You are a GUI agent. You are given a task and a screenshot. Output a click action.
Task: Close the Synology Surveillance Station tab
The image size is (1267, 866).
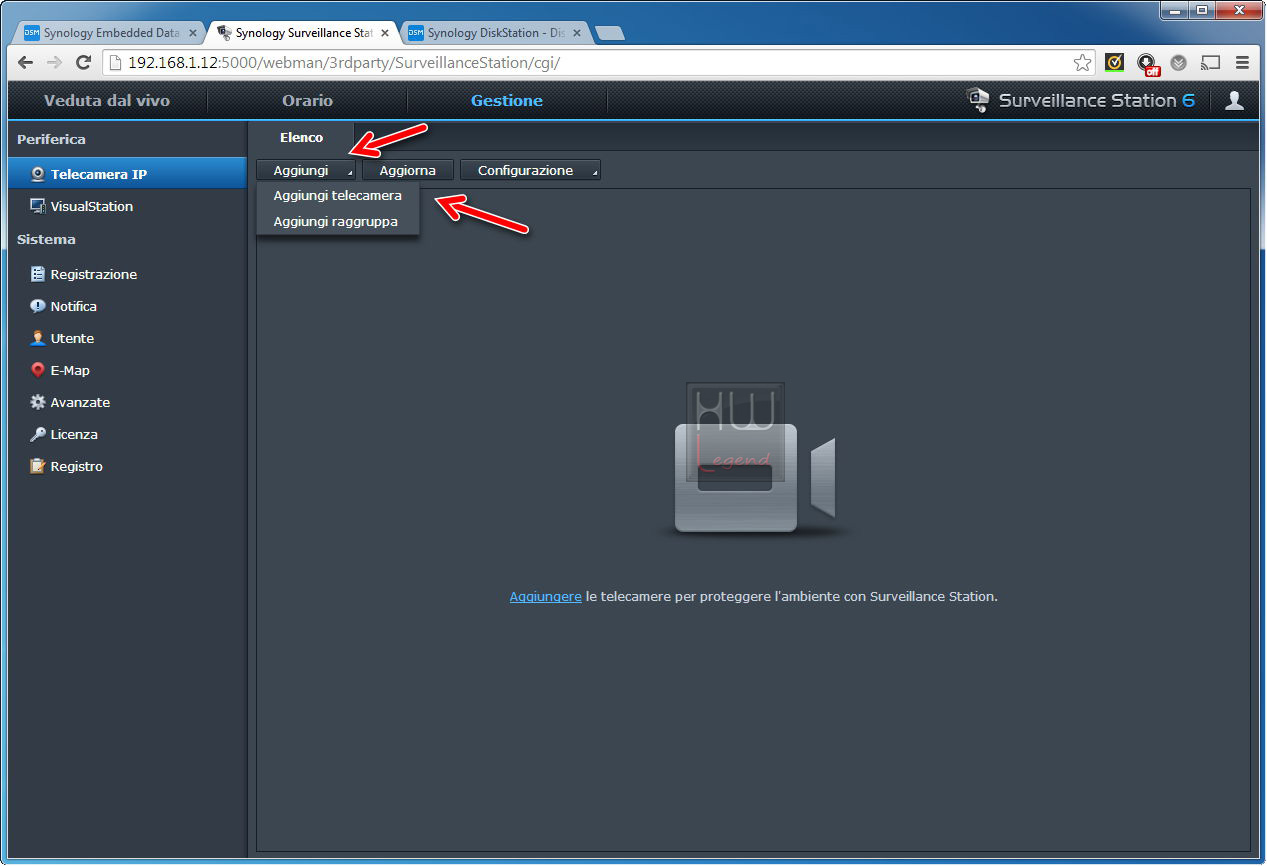pyautogui.click(x=385, y=33)
